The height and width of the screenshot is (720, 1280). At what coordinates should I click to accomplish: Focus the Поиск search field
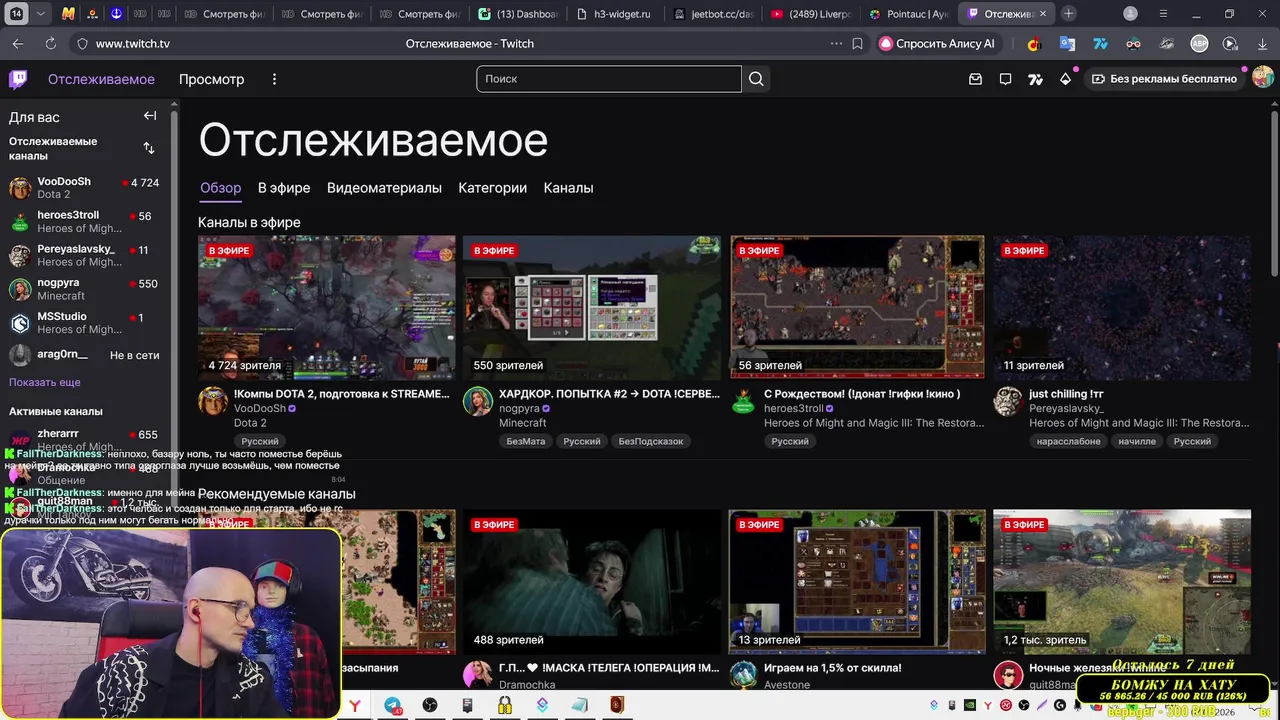(608, 79)
